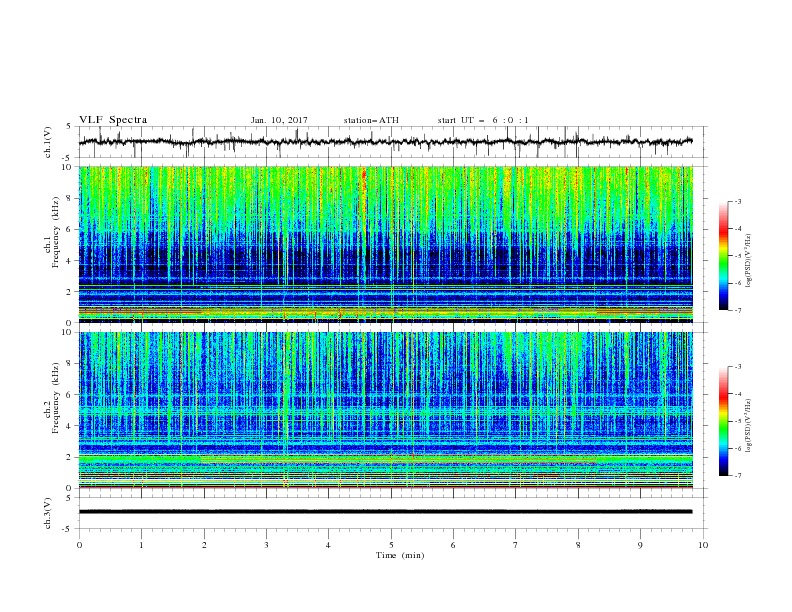Click the "-3" tick on ch.1 colorbar

click(x=738, y=201)
